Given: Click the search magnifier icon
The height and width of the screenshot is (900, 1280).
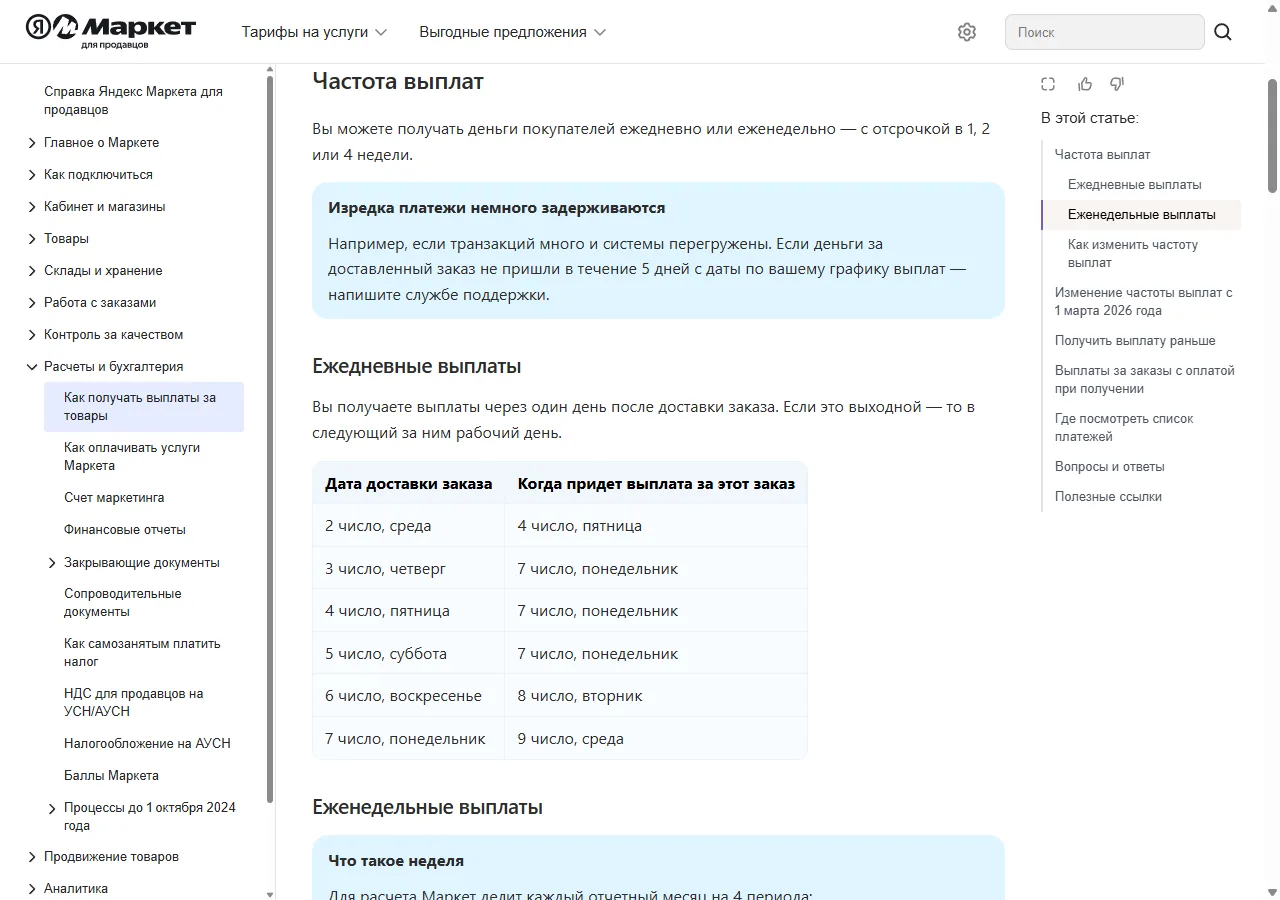Looking at the screenshot, I should tap(1223, 32).
